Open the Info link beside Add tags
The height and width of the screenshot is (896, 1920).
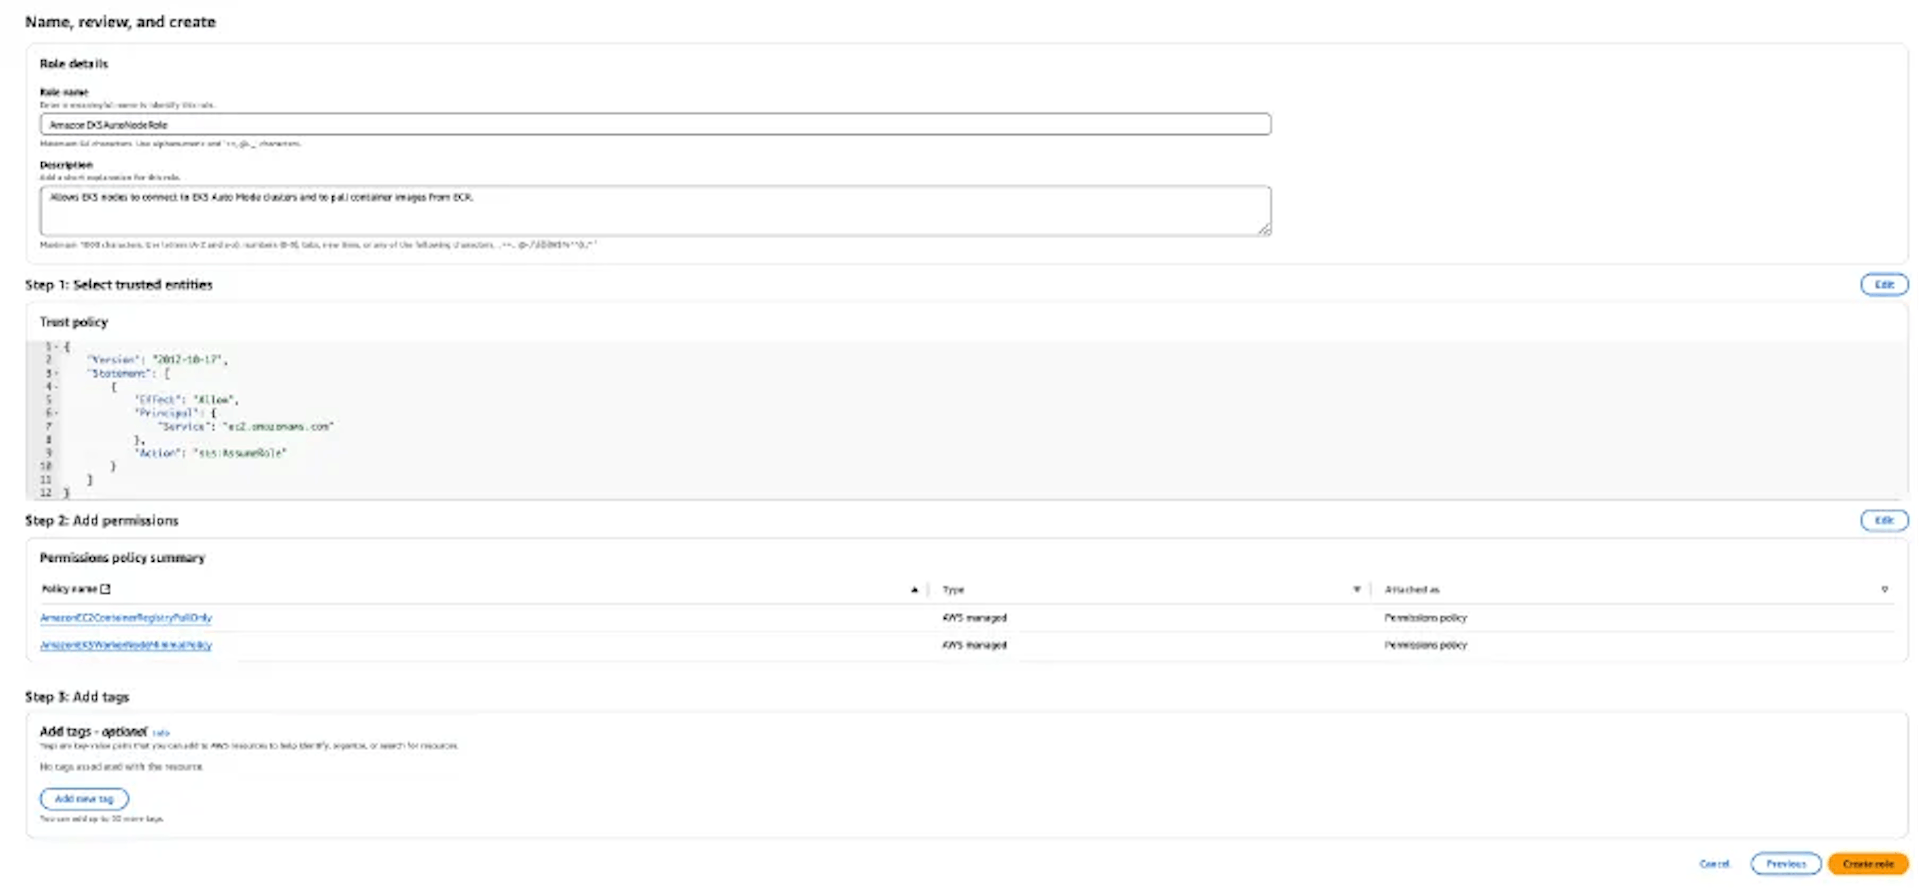click(x=161, y=733)
